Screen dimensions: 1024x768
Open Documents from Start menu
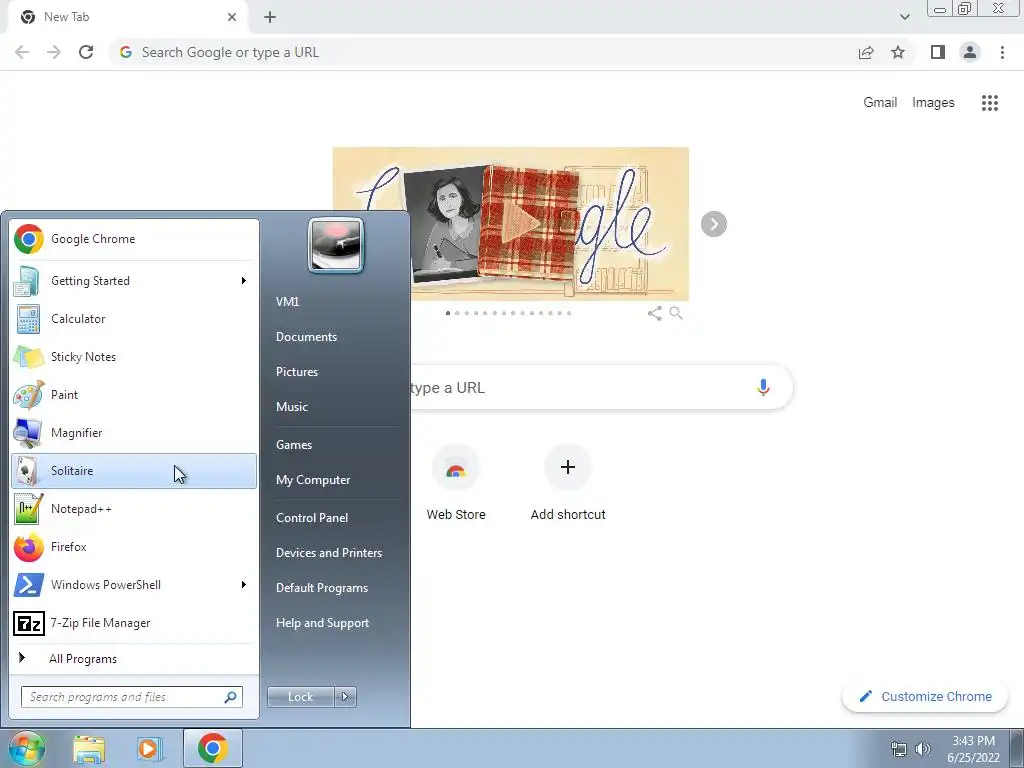tap(306, 337)
